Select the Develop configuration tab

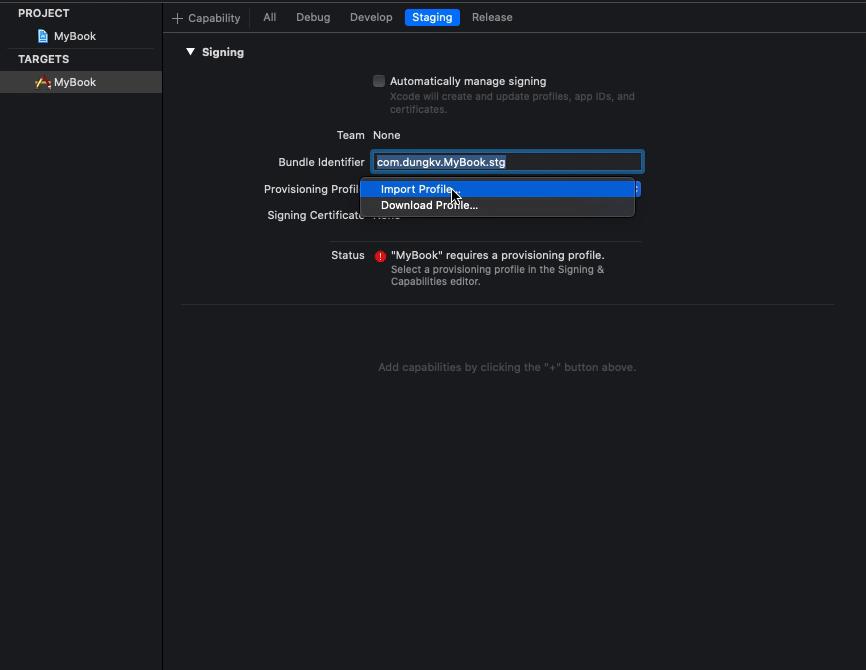coord(371,17)
